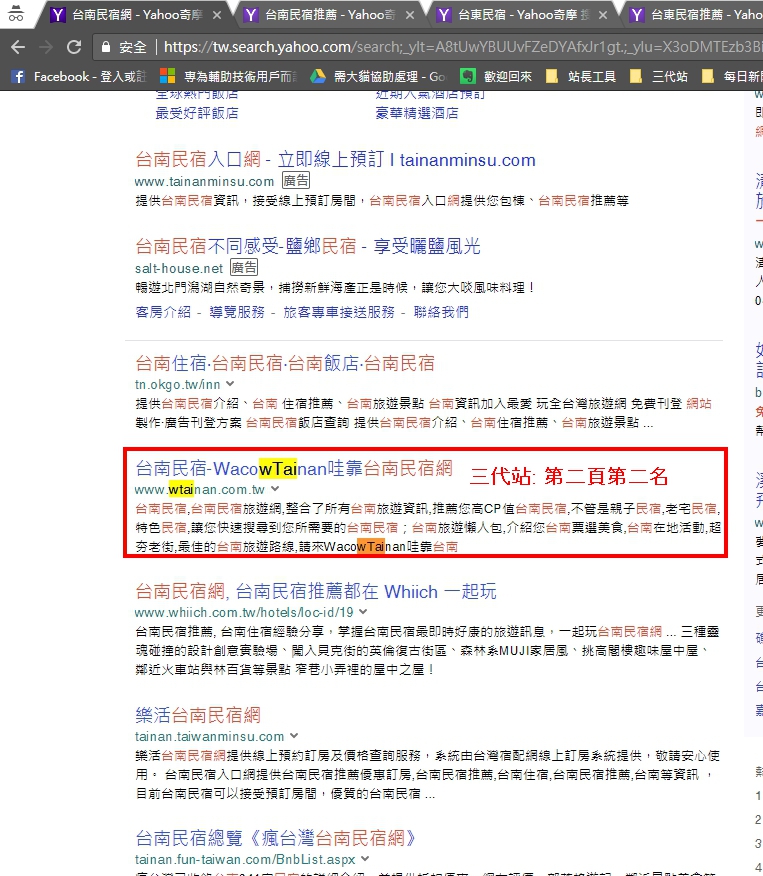Click the 最受好評飯店 link
Viewport: 763px width, 876px height.
tap(197, 113)
